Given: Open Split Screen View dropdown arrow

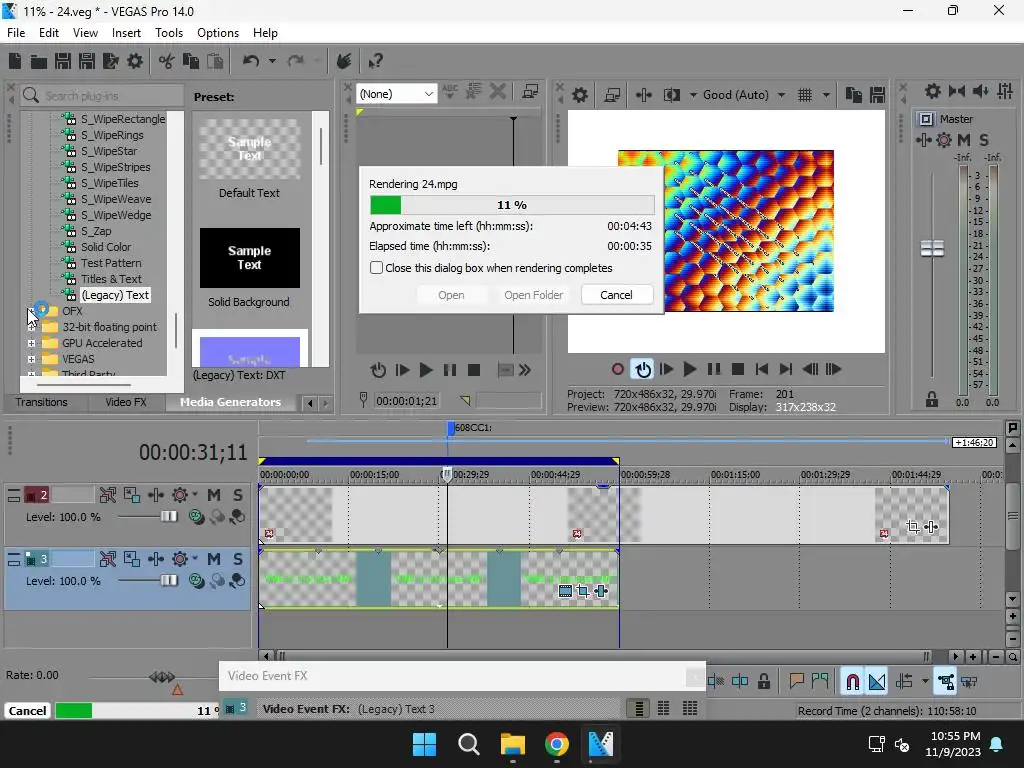Looking at the screenshot, I should (693, 95).
